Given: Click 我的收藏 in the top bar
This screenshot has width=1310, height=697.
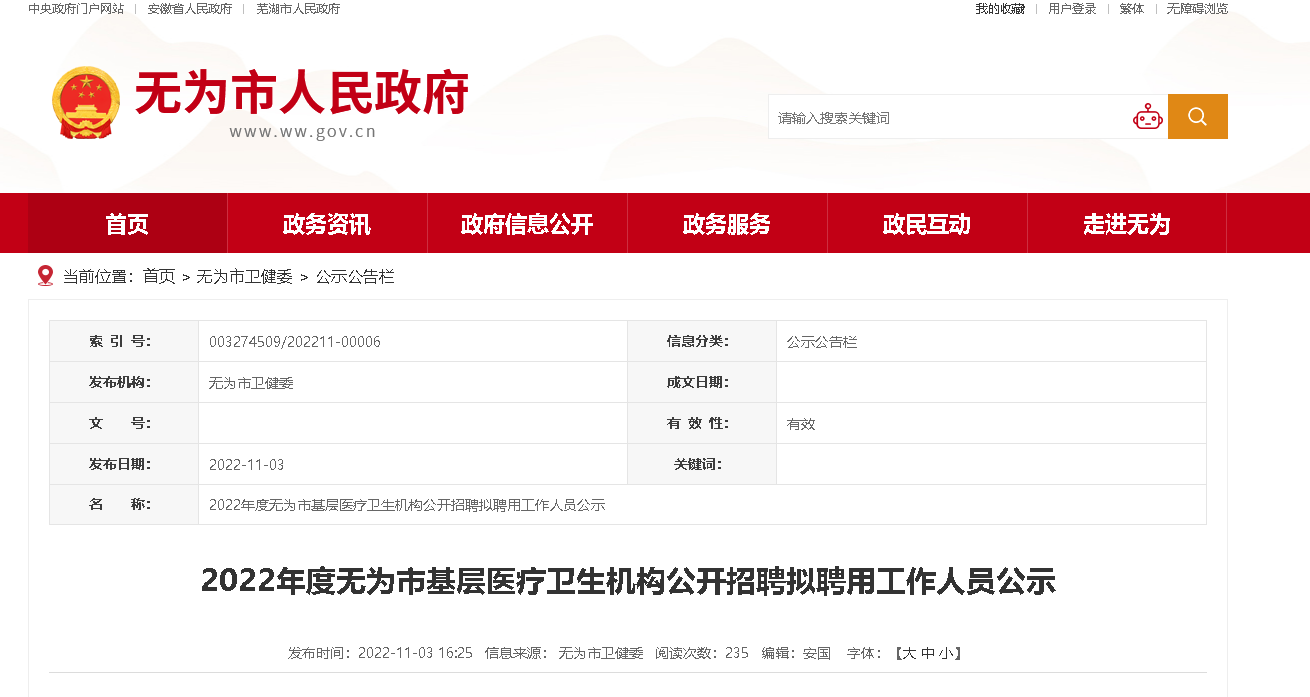Looking at the screenshot, I should point(1000,9).
